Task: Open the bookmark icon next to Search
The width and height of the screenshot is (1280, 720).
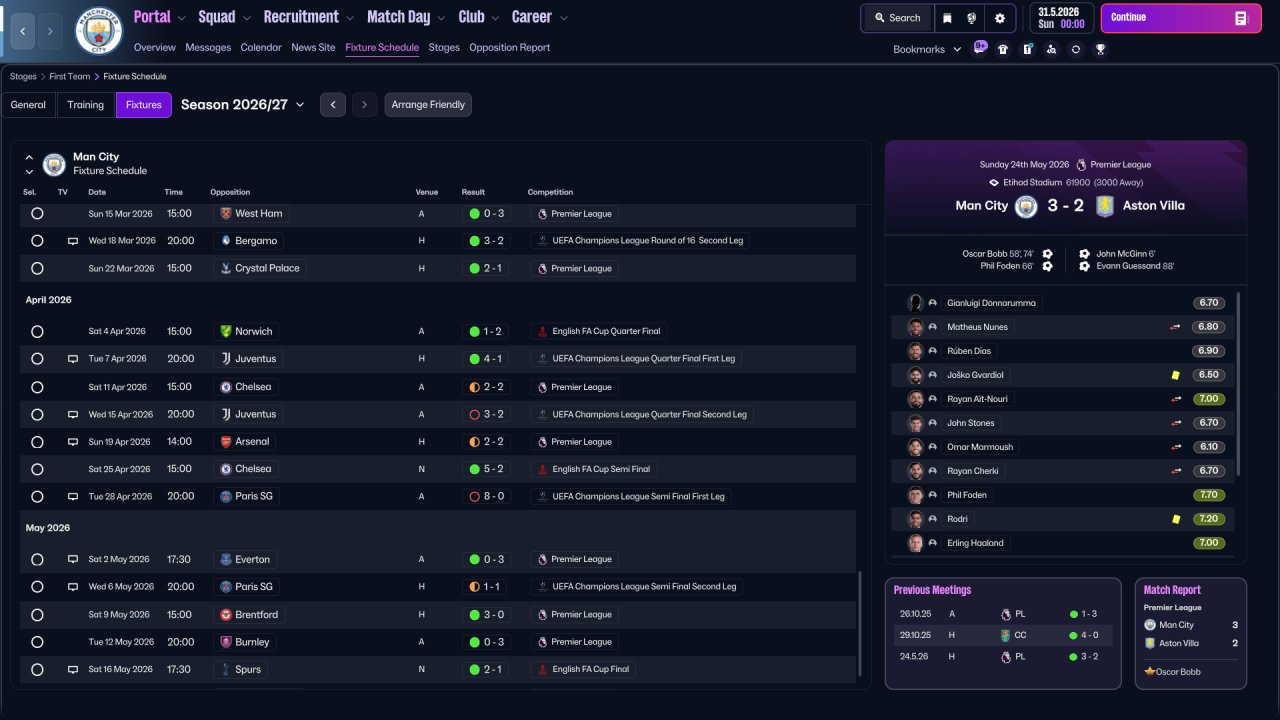Action: pyautogui.click(x=947, y=18)
